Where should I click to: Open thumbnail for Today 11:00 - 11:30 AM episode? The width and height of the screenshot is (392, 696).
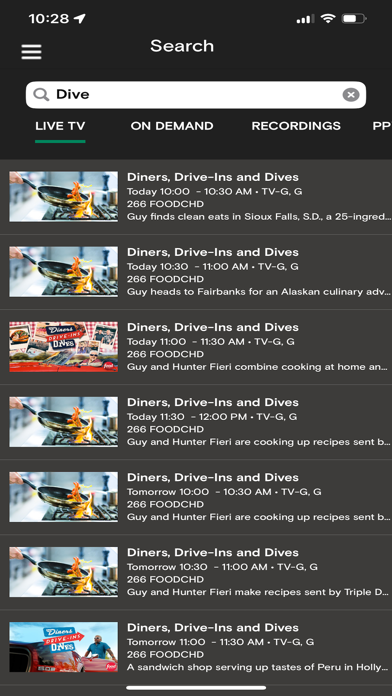[x=63, y=347]
